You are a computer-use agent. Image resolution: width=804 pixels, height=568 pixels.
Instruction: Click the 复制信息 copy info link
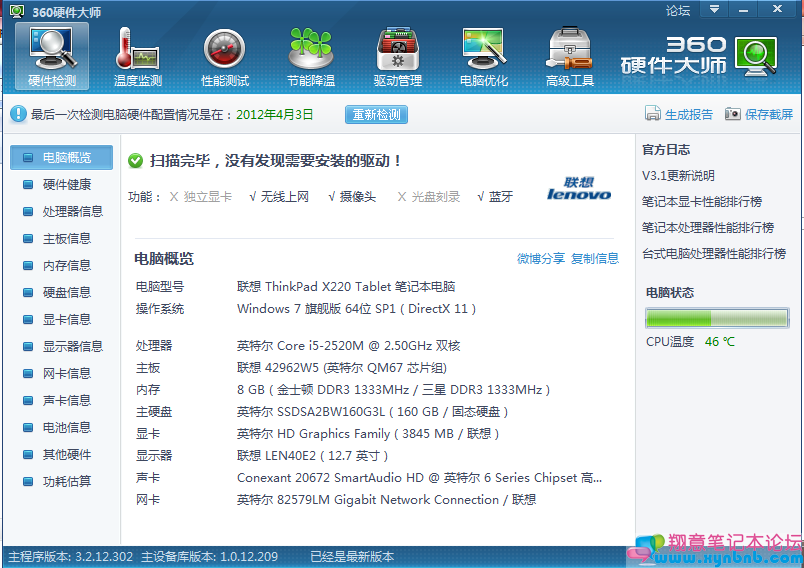pos(595,258)
